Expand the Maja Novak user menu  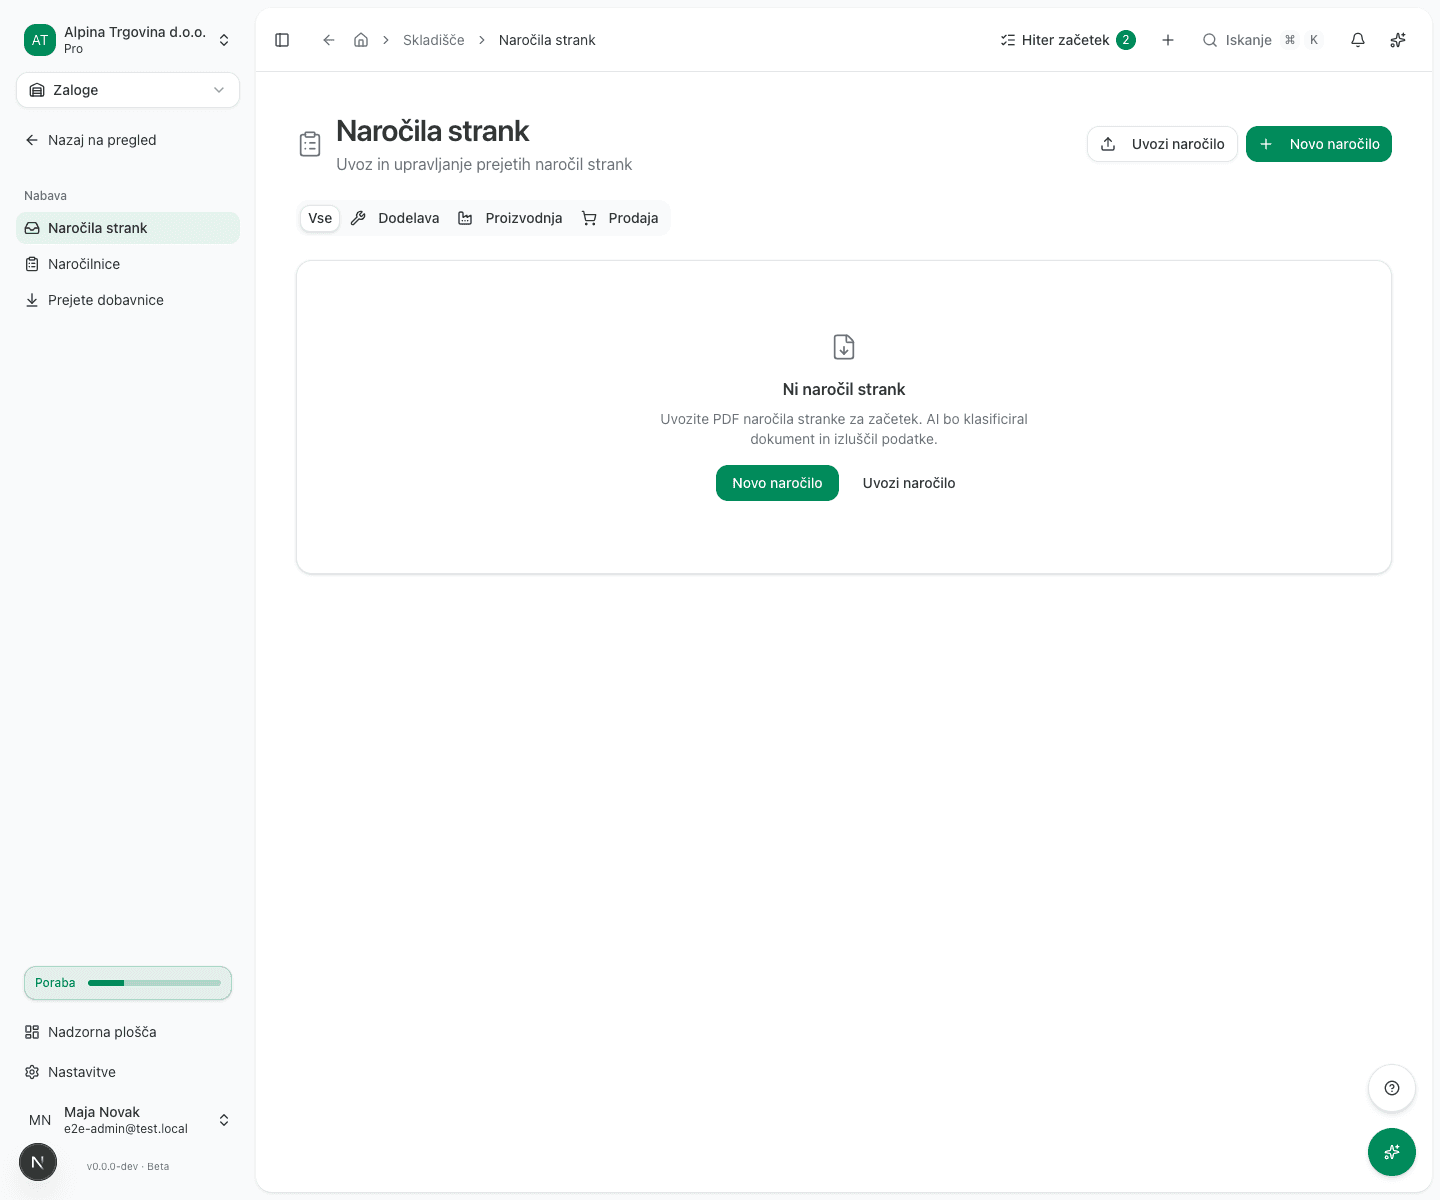(x=128, y=1120)
